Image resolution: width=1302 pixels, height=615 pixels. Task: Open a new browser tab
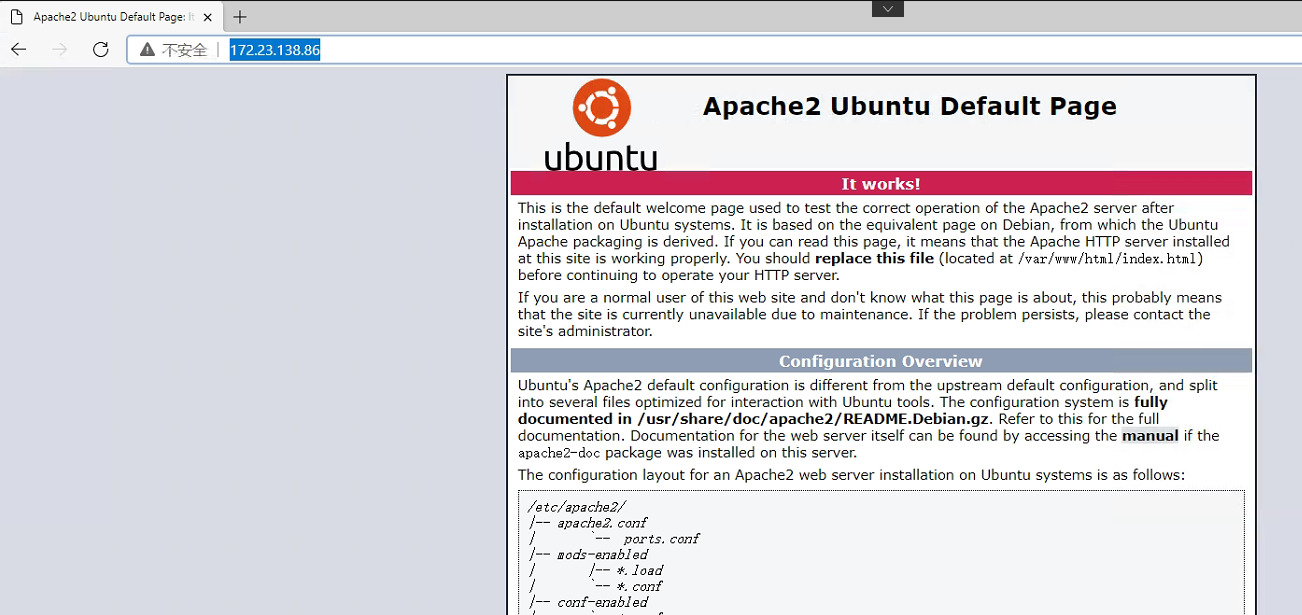pos(239,16)
